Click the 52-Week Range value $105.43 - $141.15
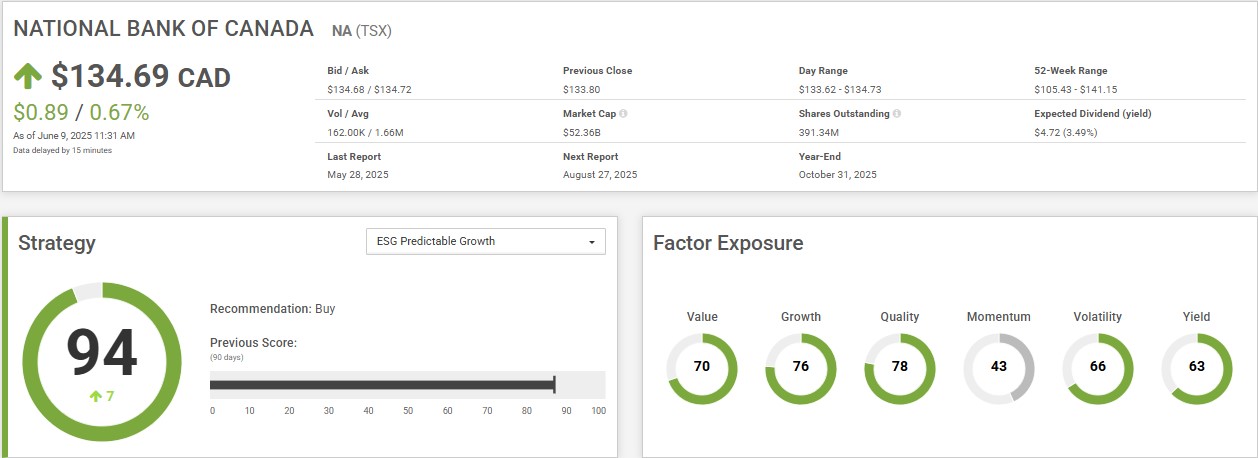This screenshot has height=458, width=1258. 1076,90
